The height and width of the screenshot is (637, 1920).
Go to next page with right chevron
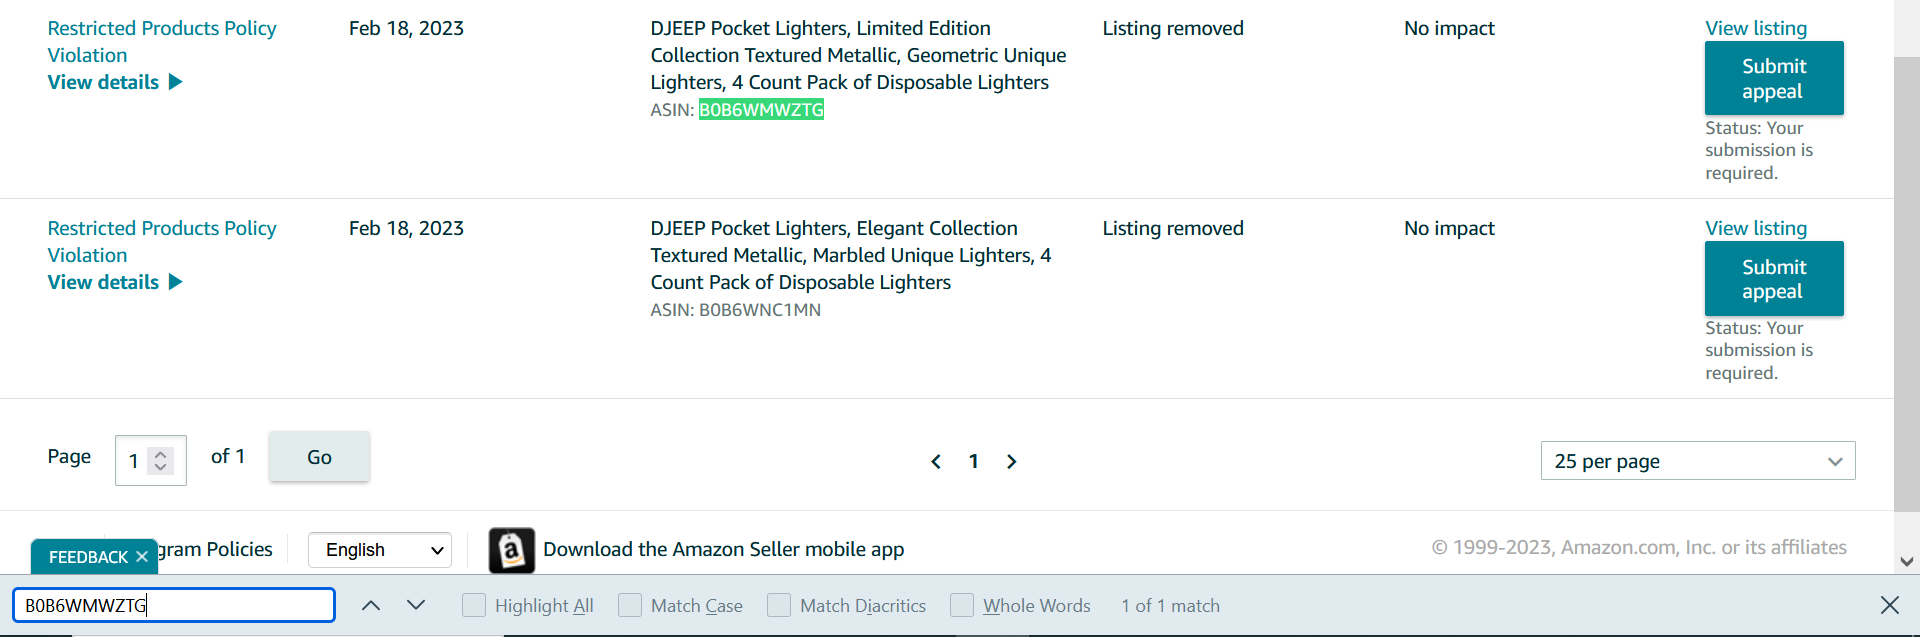tap(1011, 461)
